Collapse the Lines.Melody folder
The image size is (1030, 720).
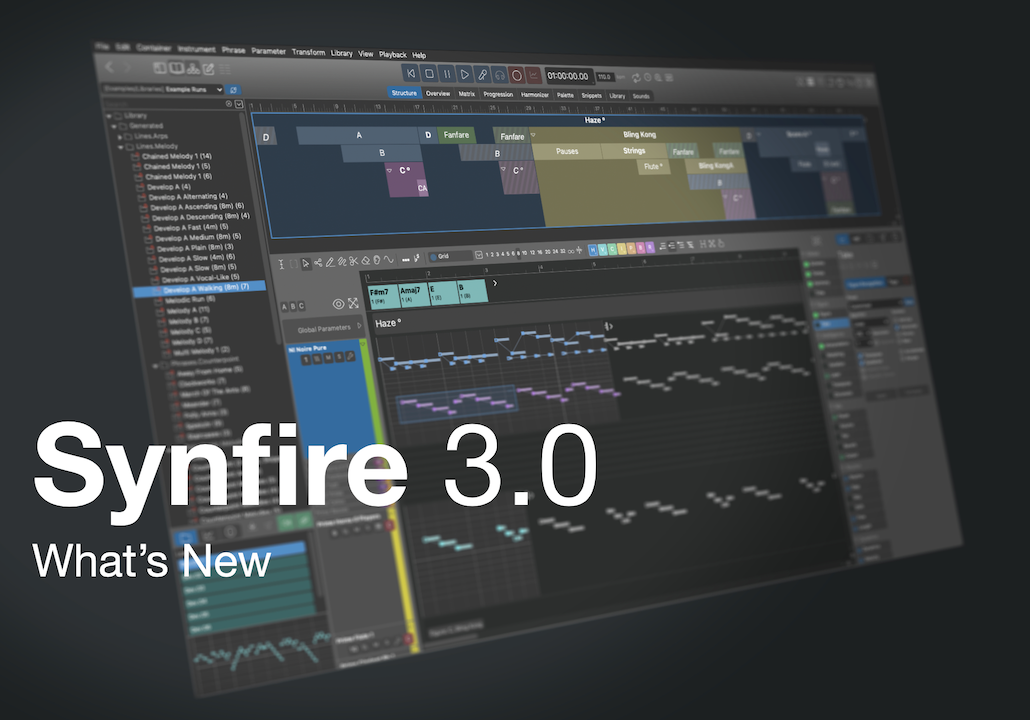pos(119,146)
